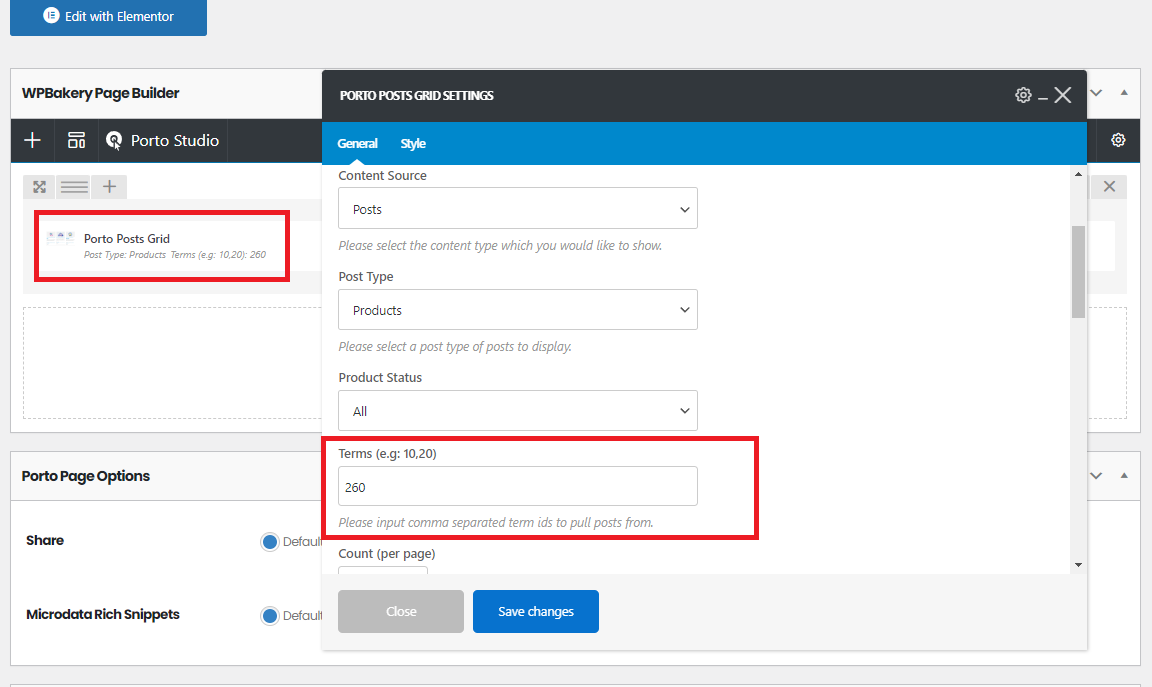1152x687 pixels.
Task: Select Microdata Rich Snippets Default radio button
Action: 270,616
